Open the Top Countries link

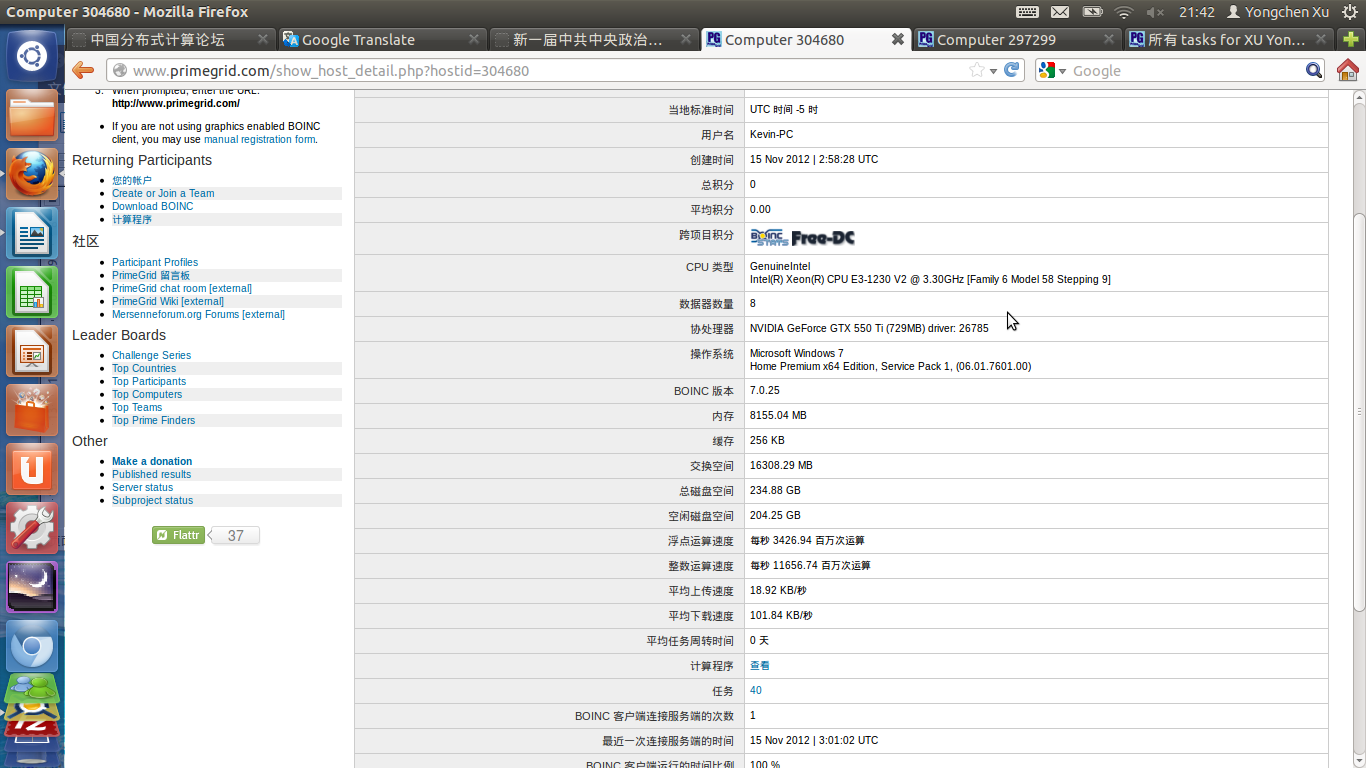pyautogui.click(x=144, y=368)
